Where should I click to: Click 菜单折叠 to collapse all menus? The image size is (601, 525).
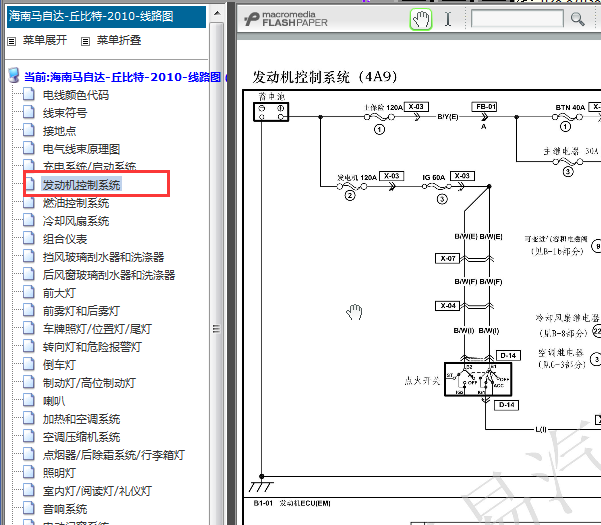[x=119, y=40]
